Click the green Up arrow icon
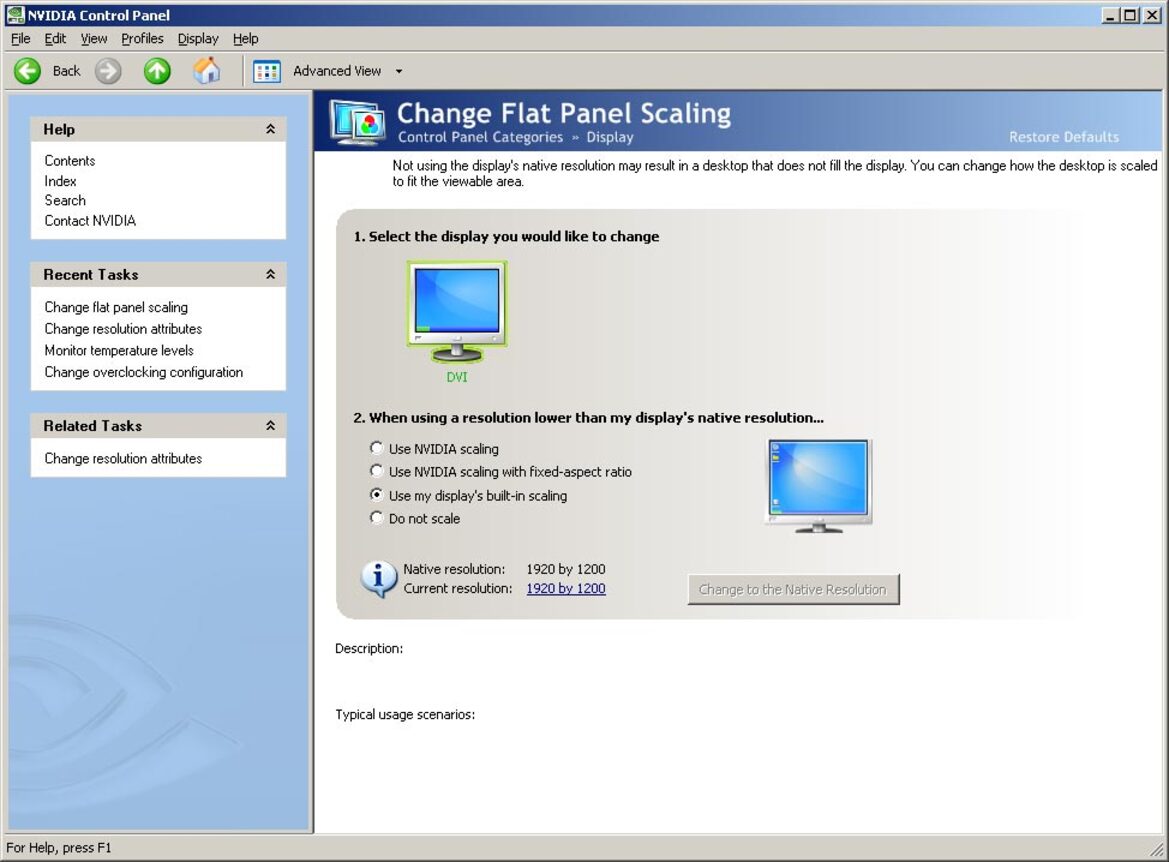Screen dimensions: 1169x862 click(157, 71)
